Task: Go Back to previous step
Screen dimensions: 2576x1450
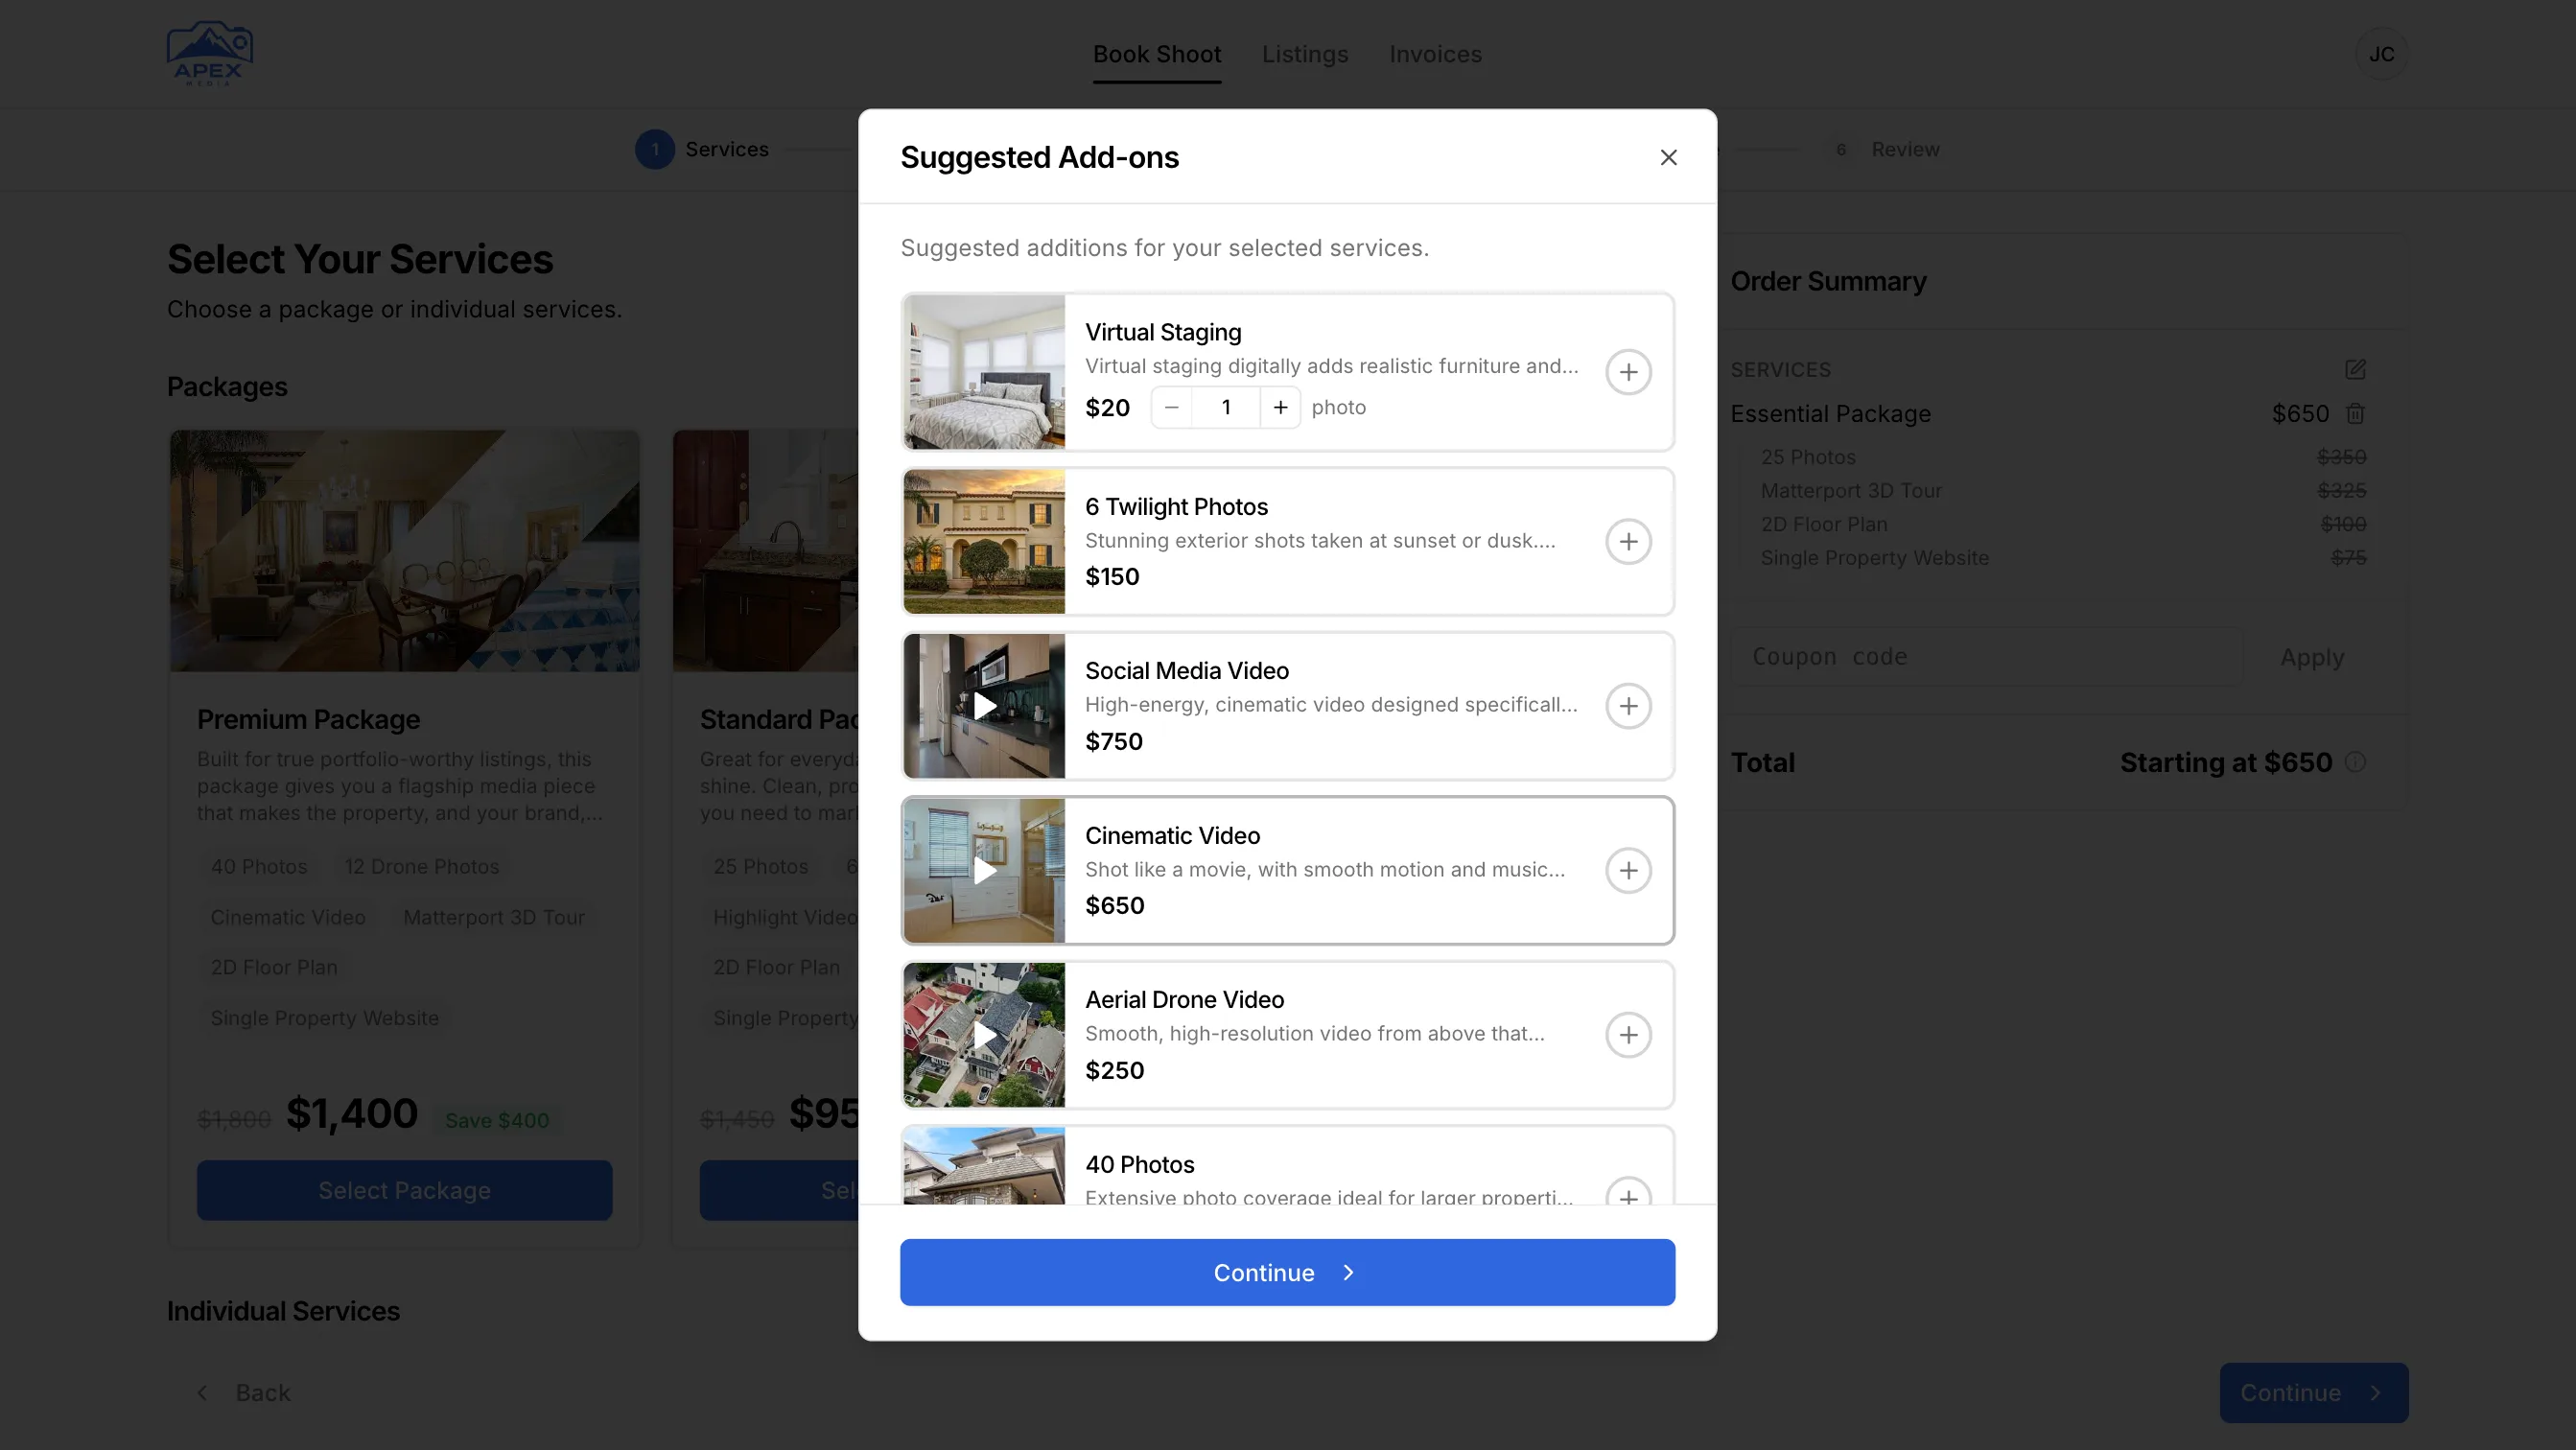Action: [243, 1392]
